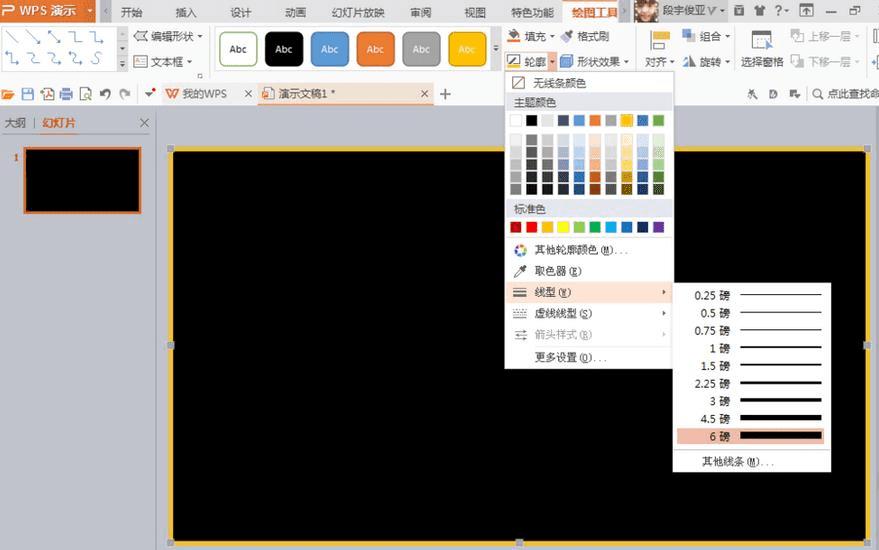Click the skin shirt icon in title bar
Viewport: 879px width, 550px height.
[x=759, y=10]
